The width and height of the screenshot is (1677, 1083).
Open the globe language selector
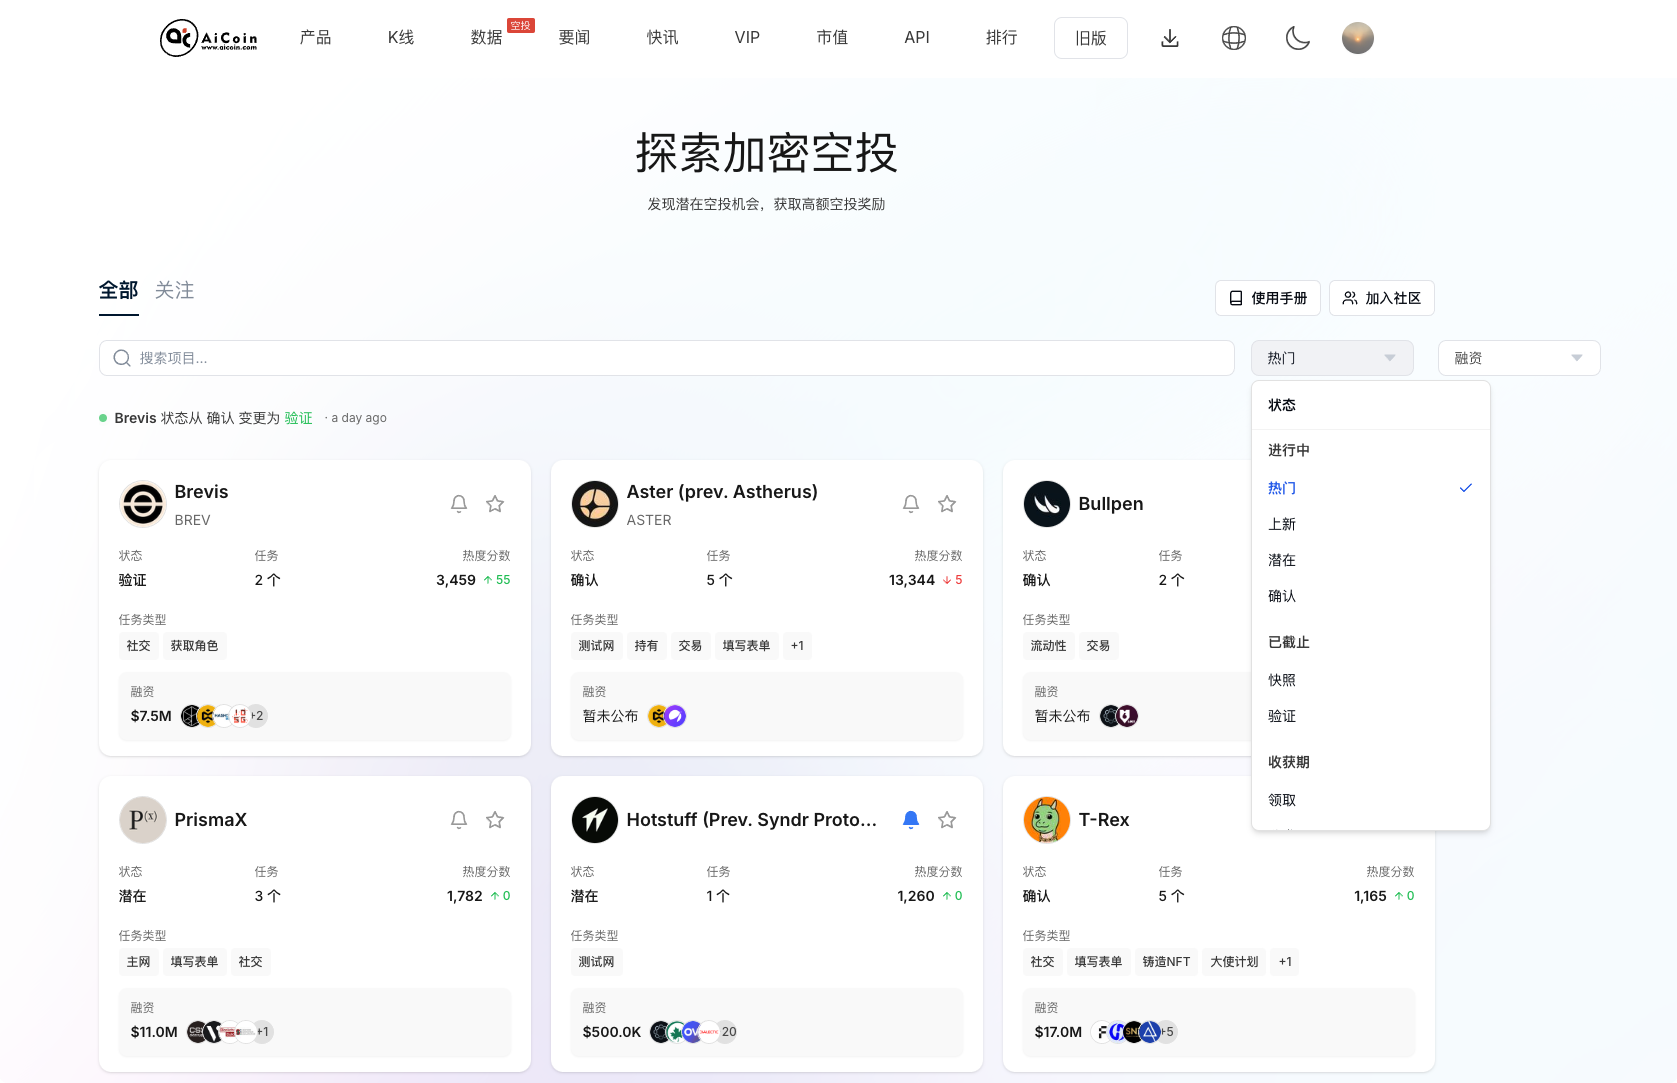click(1233, 38)
